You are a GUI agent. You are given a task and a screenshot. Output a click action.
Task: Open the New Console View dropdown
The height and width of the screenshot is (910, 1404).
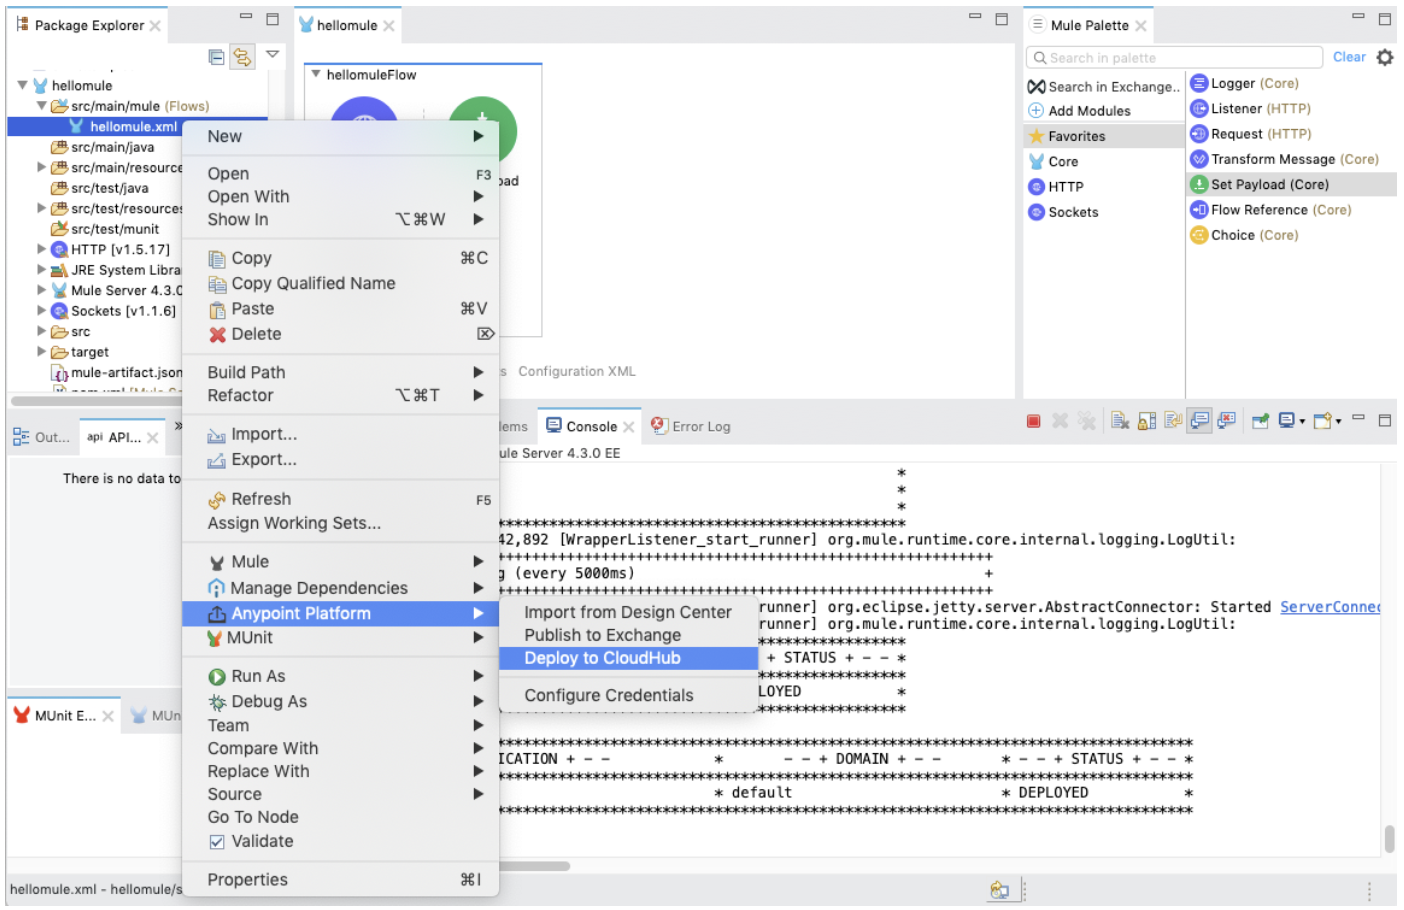(1338, 421)
